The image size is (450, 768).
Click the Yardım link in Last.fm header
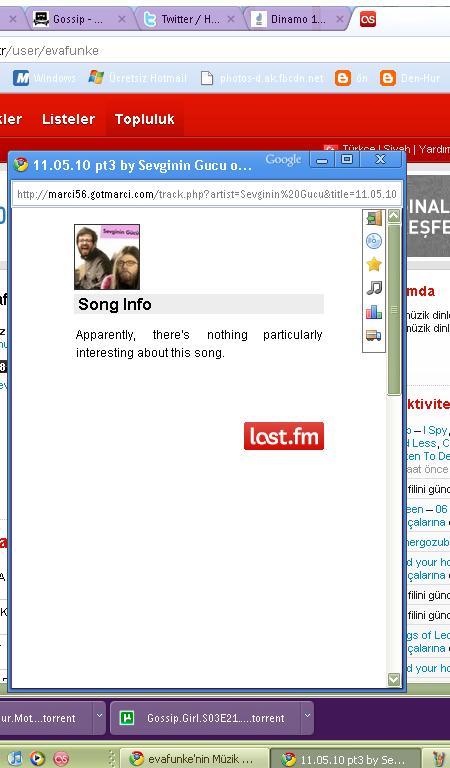point(435,149)
